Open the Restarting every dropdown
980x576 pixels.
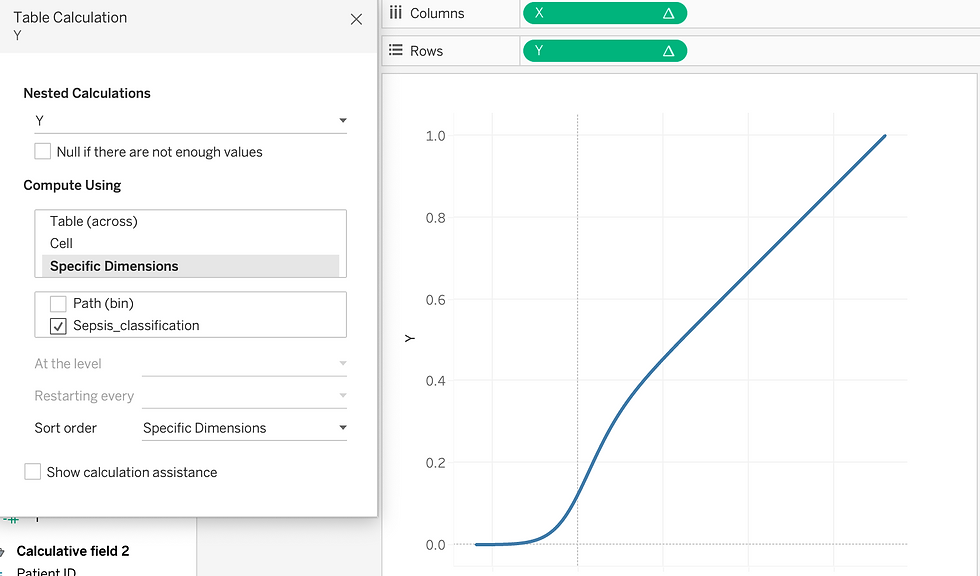[x=244, y=396]
